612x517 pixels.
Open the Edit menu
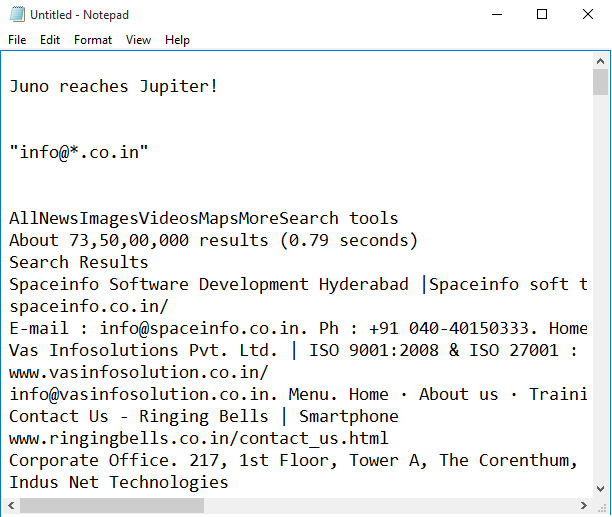click(x=50, y=40)
